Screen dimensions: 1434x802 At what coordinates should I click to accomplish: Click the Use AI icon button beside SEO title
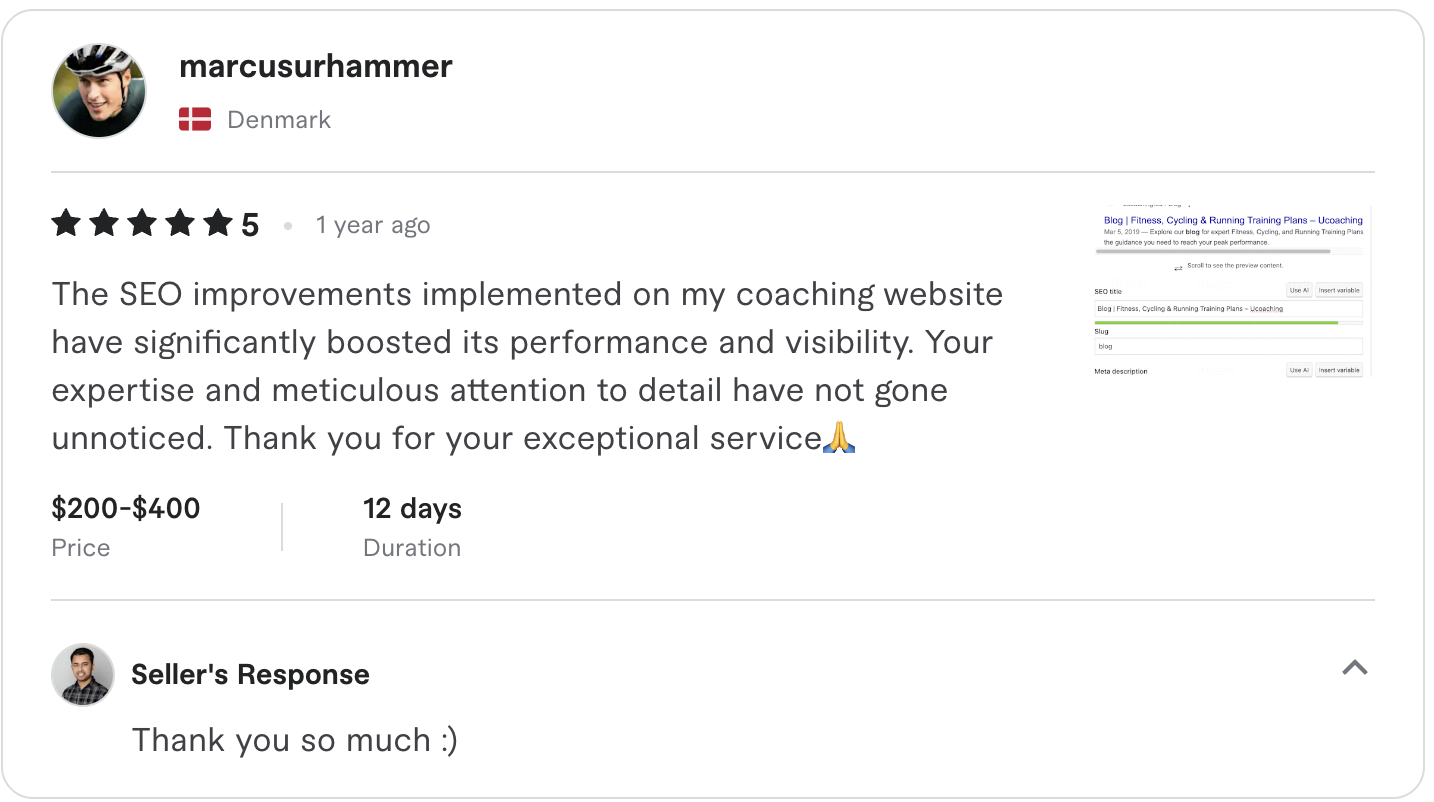pos(1299,290)
